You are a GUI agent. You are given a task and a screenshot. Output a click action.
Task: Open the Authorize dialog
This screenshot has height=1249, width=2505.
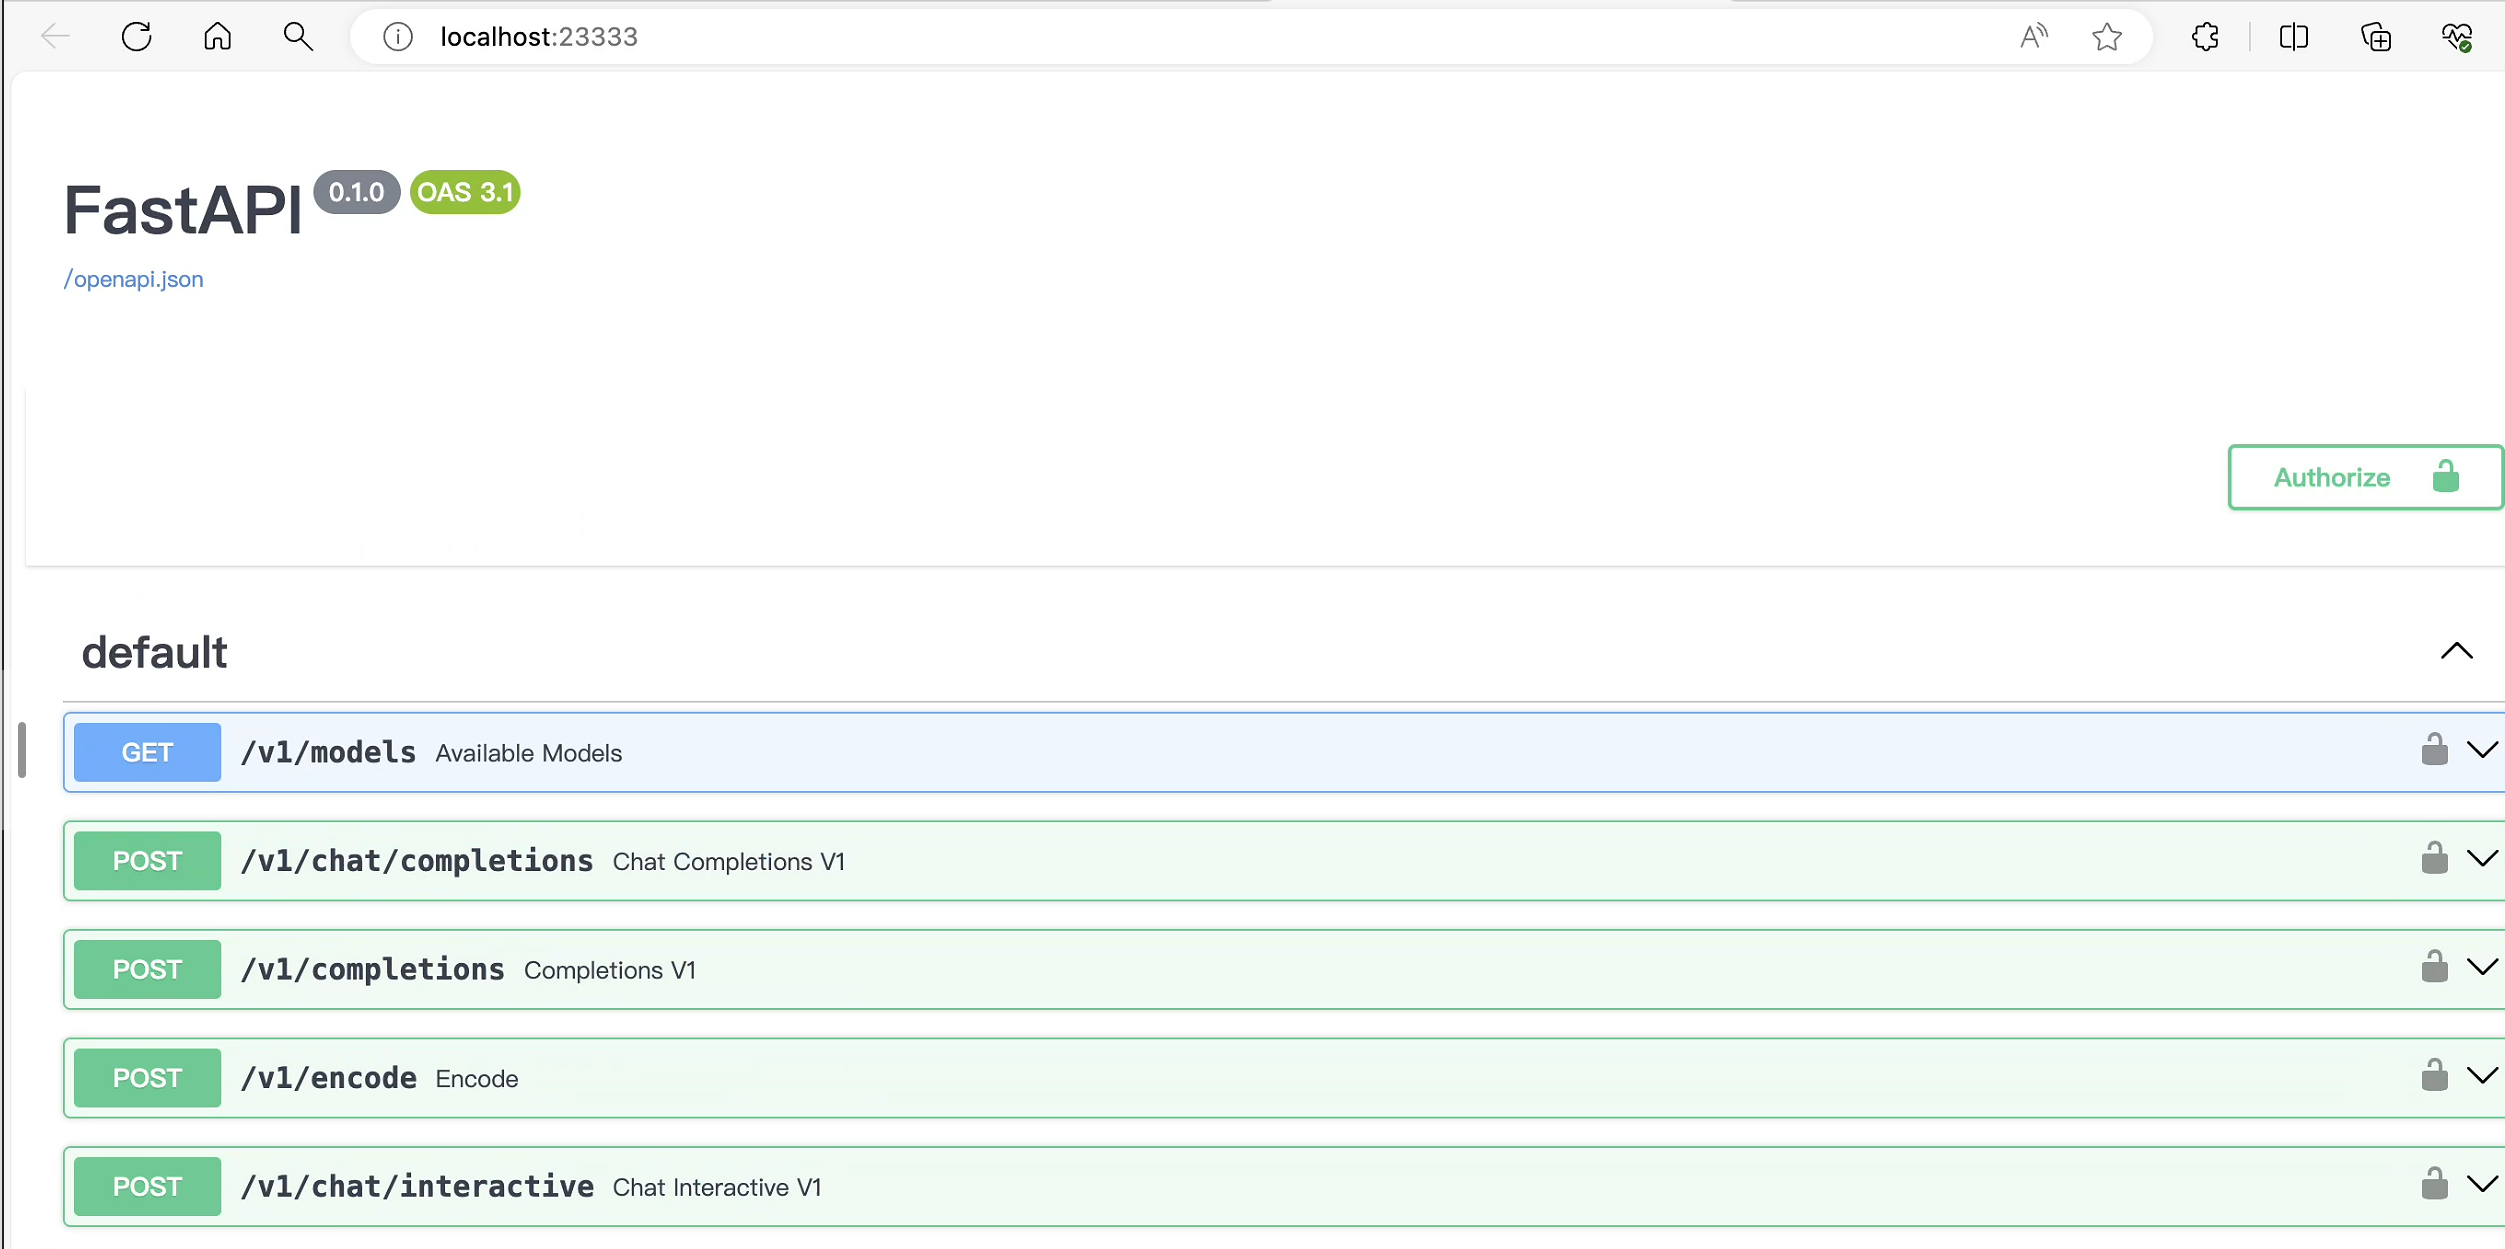pos(2364,477)
